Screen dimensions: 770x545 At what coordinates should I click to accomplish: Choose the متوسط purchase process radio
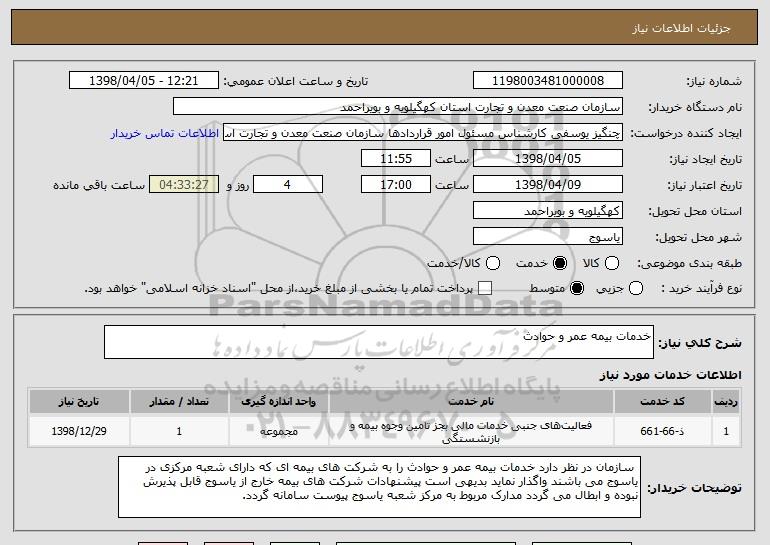coord(577,288)
